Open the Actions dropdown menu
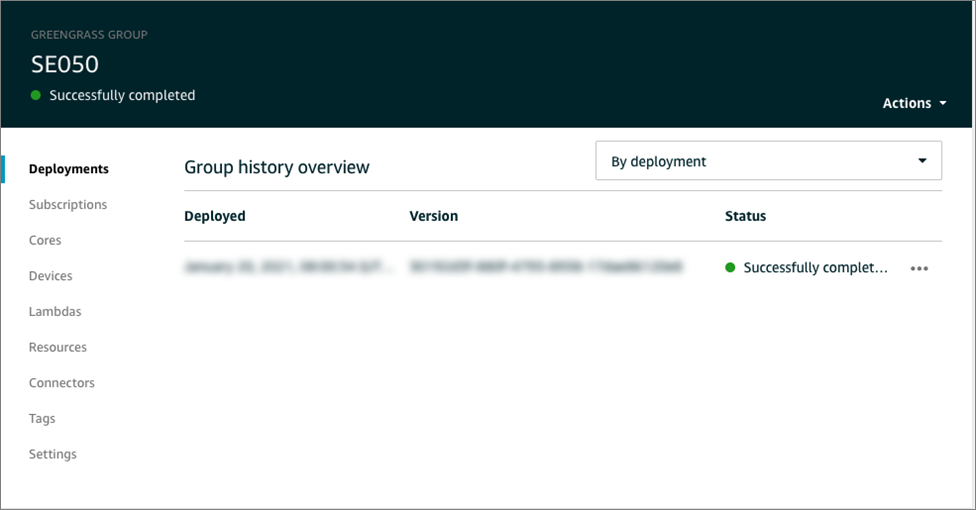This screenshot has width=976, height=510. 914,103
